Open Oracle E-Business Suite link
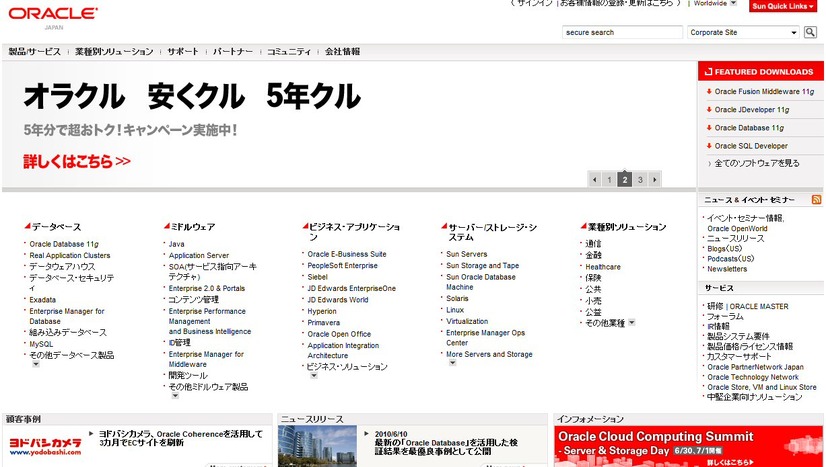Screen dimensions: 826x467 347,254
